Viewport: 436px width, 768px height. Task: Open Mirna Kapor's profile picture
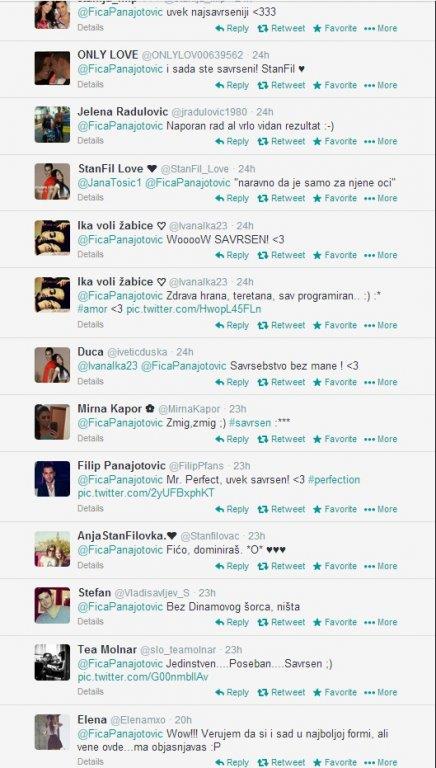pos(52,422)
